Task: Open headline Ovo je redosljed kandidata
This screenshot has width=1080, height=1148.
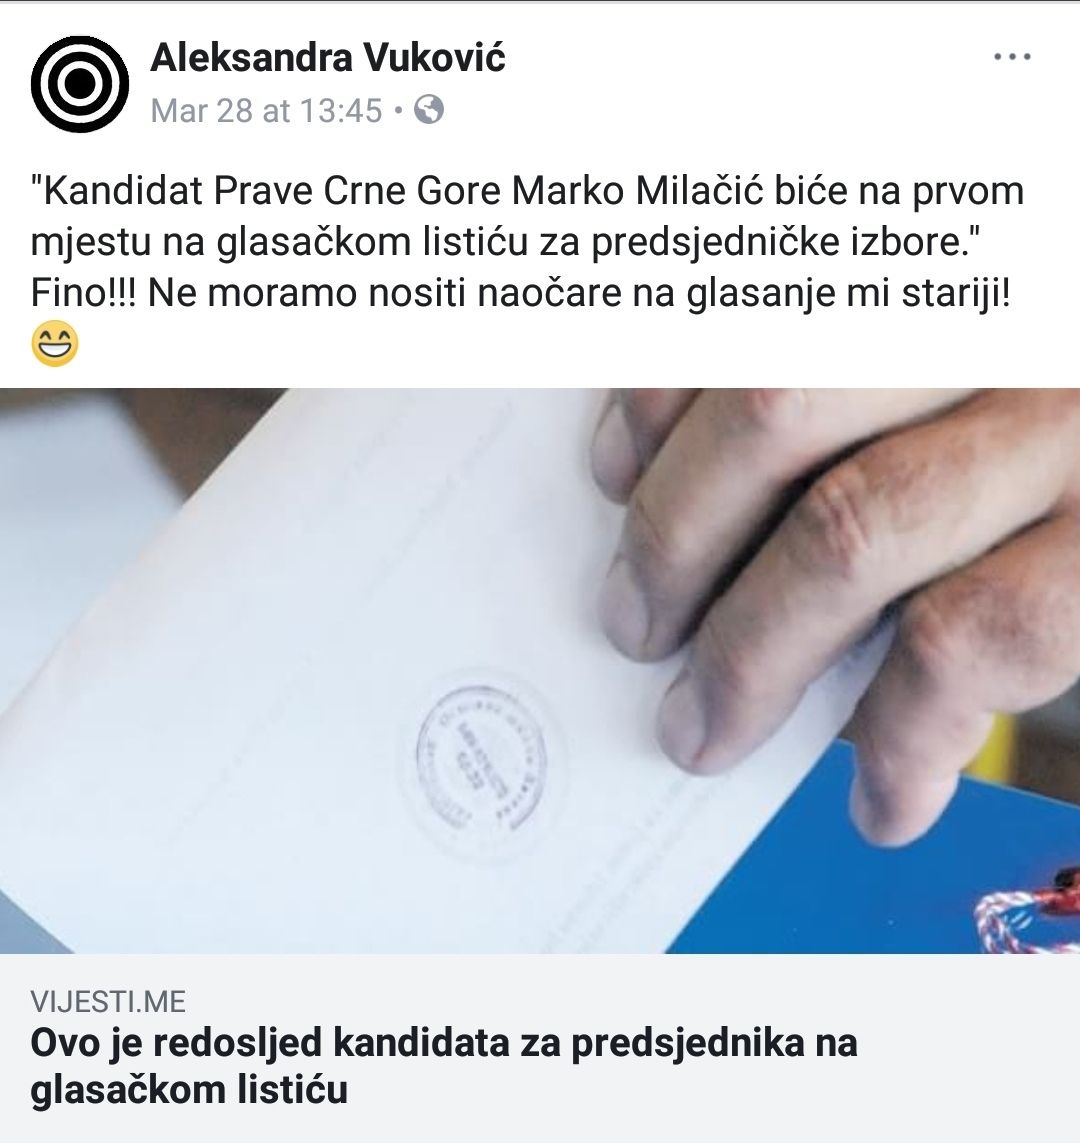Action: [444, 1065]
